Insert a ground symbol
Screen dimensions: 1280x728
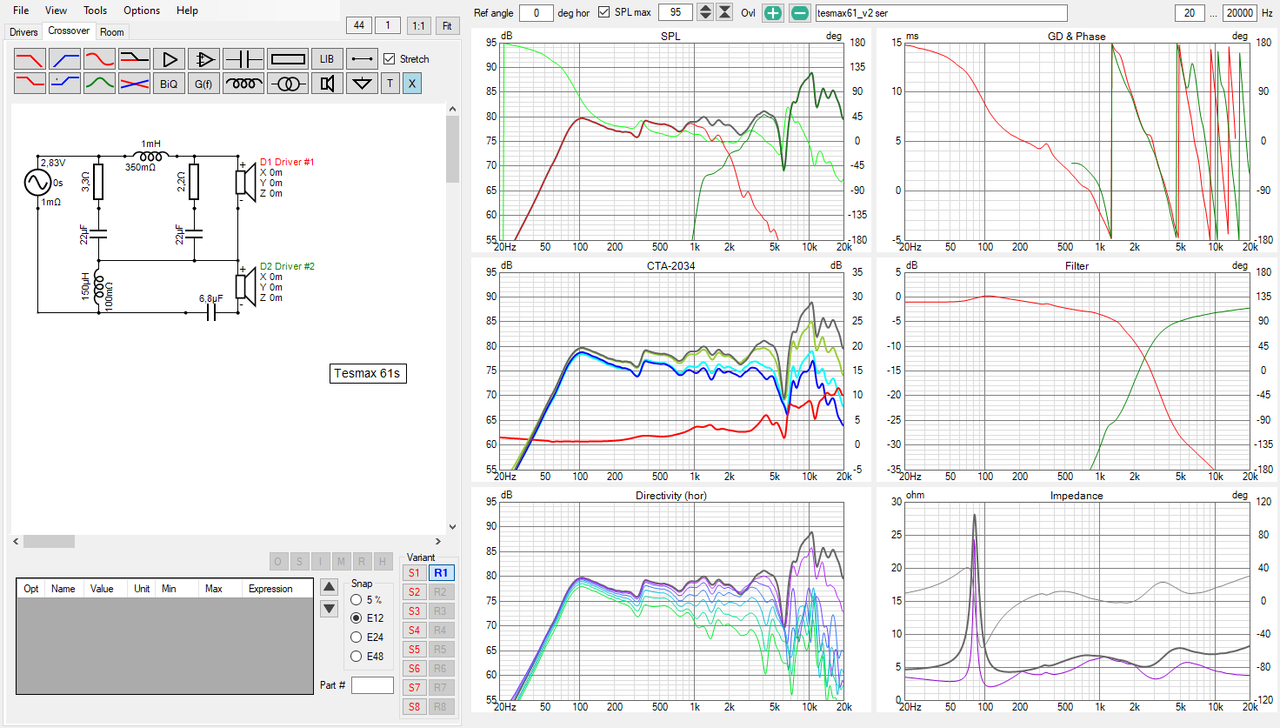[x=361, y=84]
